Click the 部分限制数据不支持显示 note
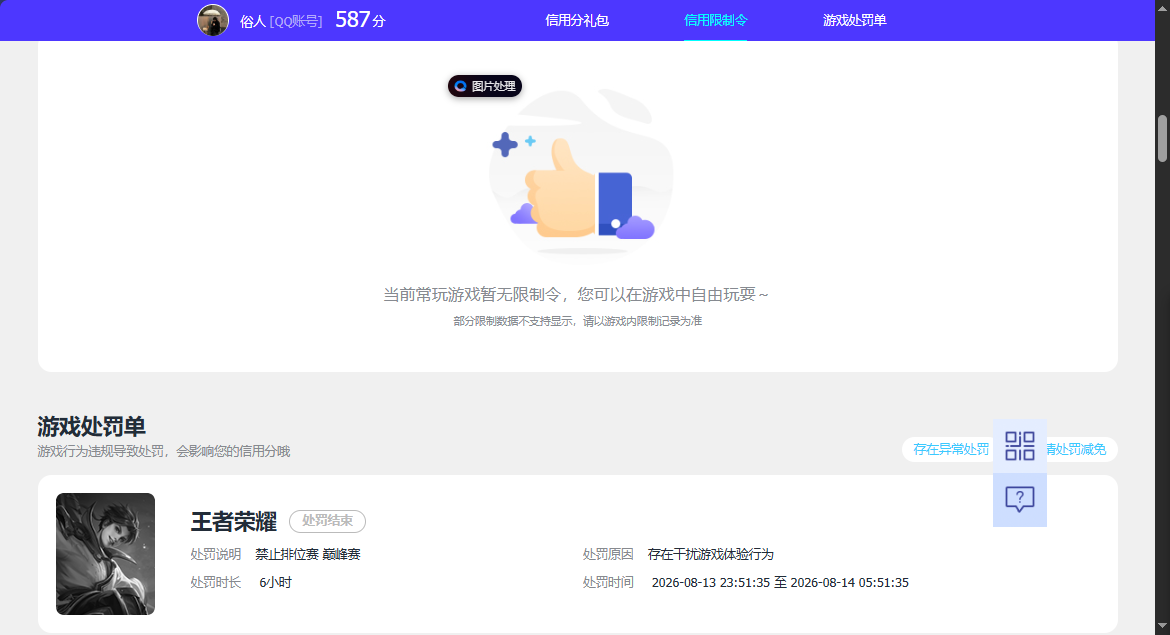 (x=578, y=321)
